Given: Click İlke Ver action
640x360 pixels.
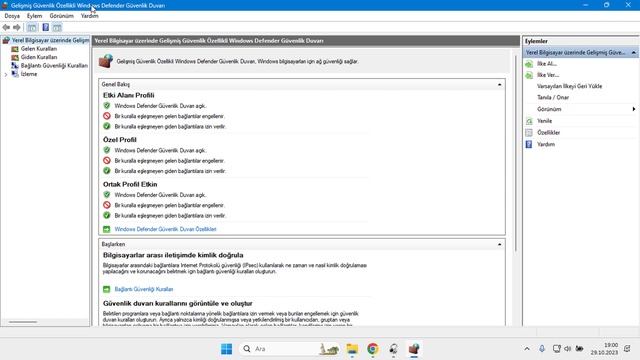Looking at the screenshot, I should click(x=548, y=75).
